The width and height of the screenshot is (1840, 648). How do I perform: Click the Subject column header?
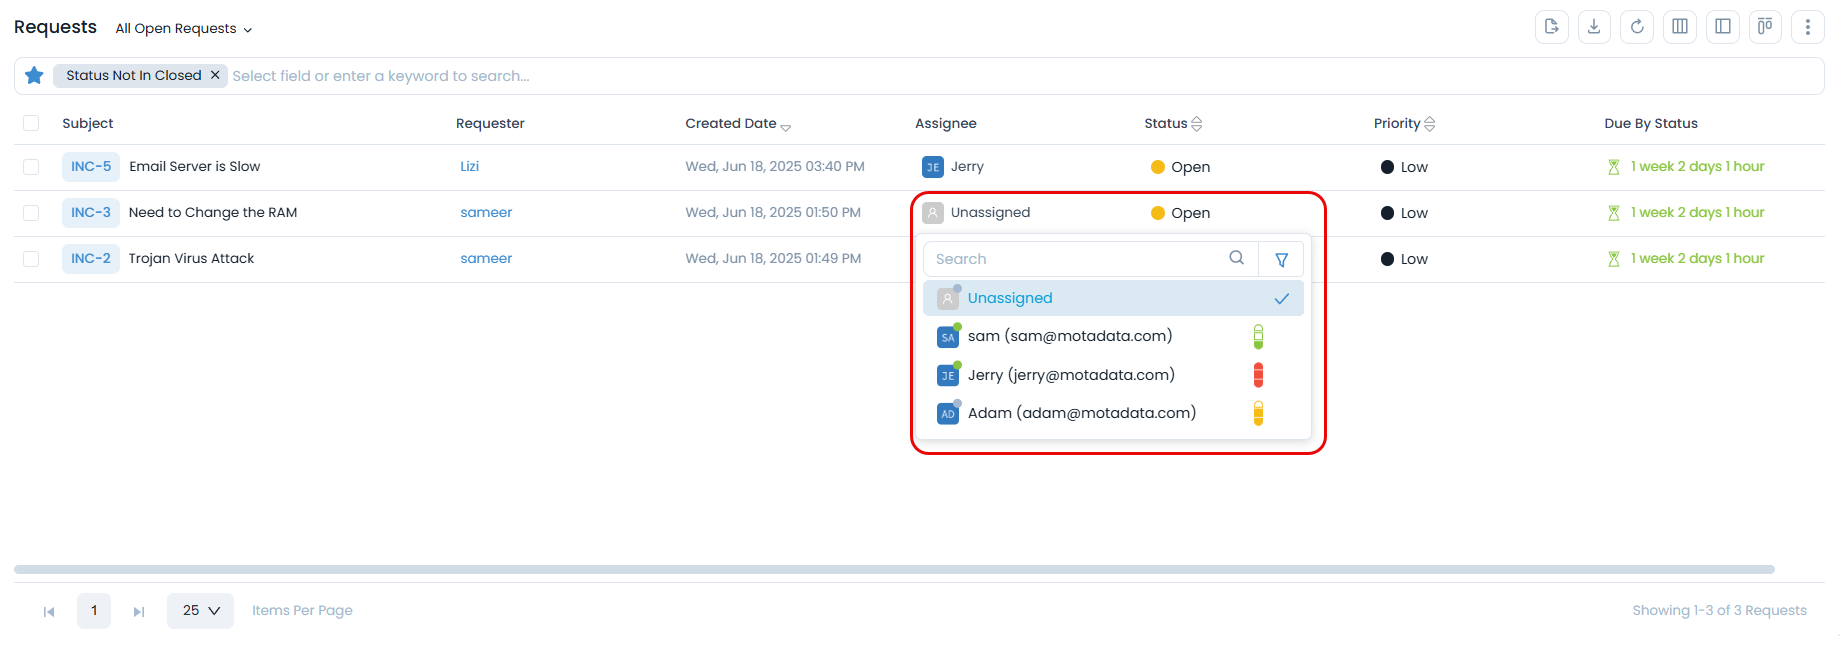[88, 123]
